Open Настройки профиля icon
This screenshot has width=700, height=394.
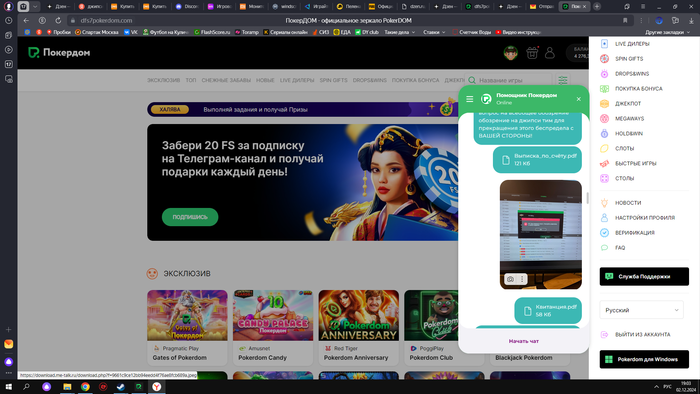click(x=604, y=217)
